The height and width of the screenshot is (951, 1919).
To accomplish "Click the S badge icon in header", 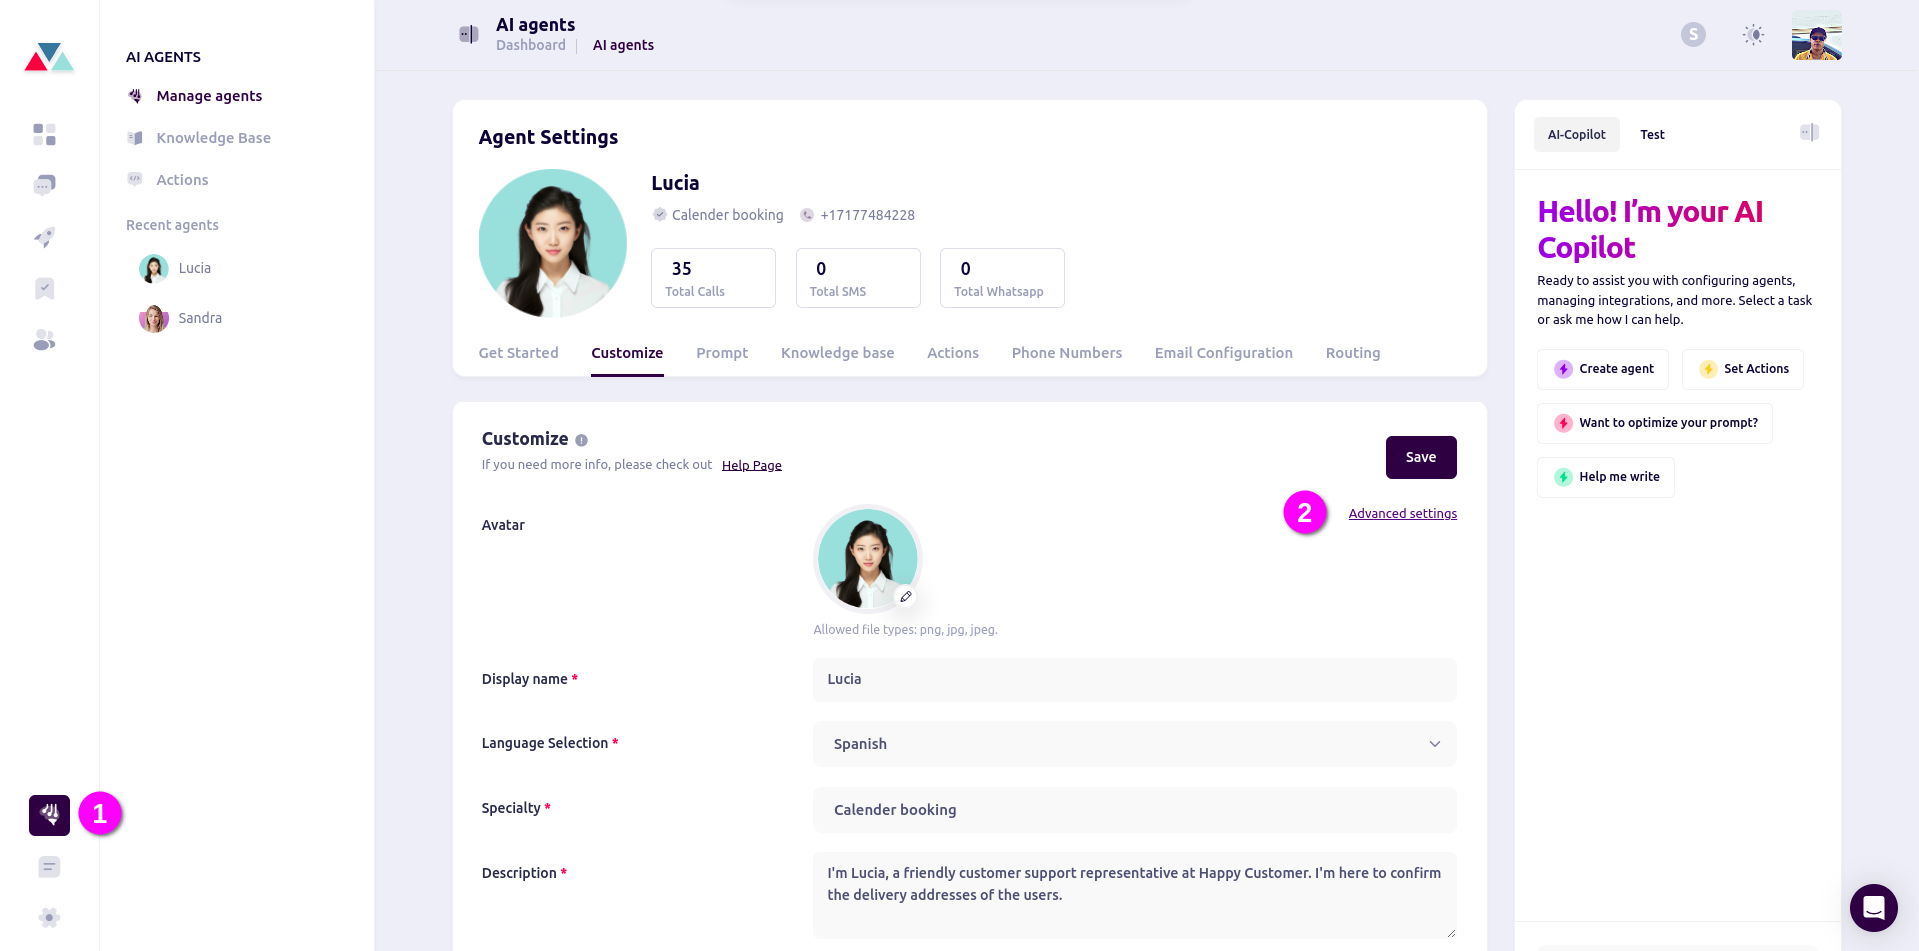I will pos(1693,35).
